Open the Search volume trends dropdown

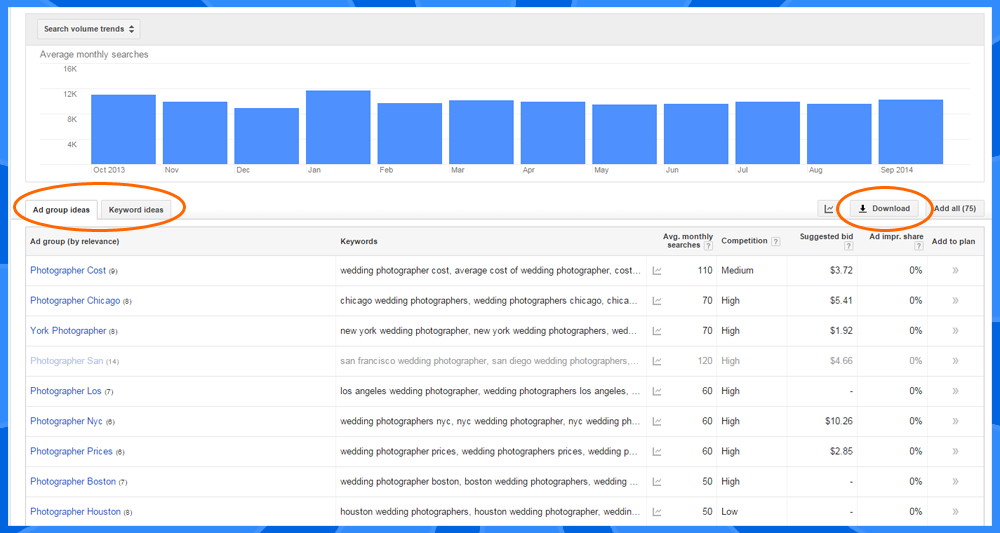pos(90,30)
